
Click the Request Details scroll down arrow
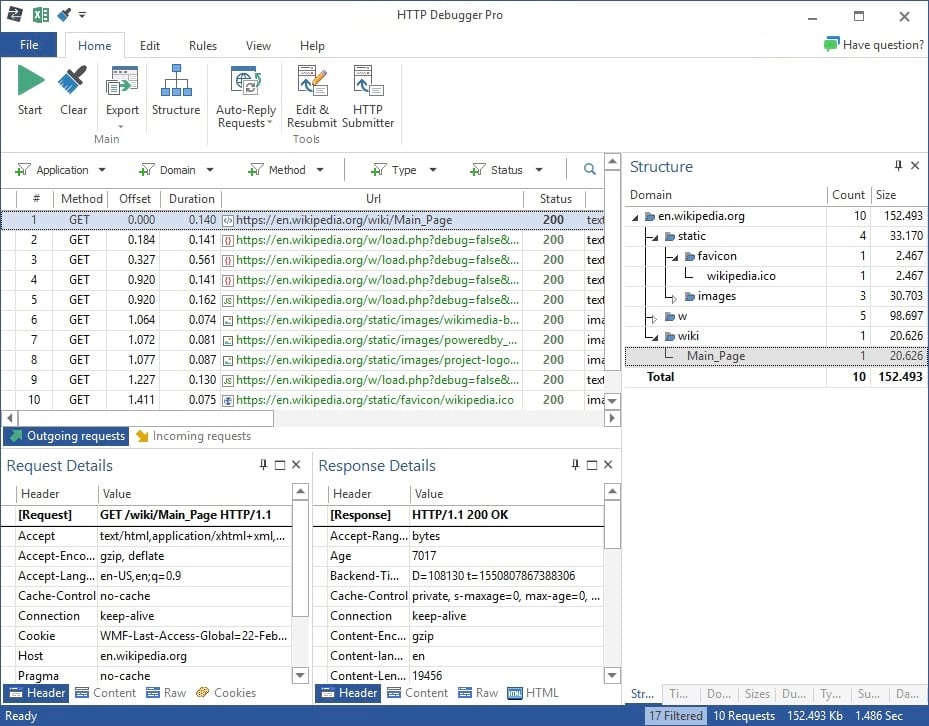pyautogui.click(x=300, y=675)
